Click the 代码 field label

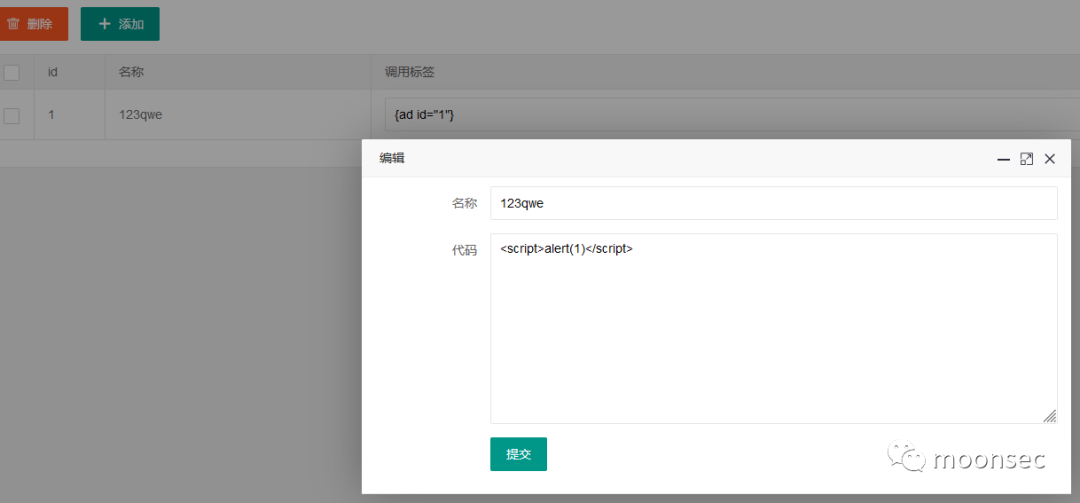[x=464, y=250]
